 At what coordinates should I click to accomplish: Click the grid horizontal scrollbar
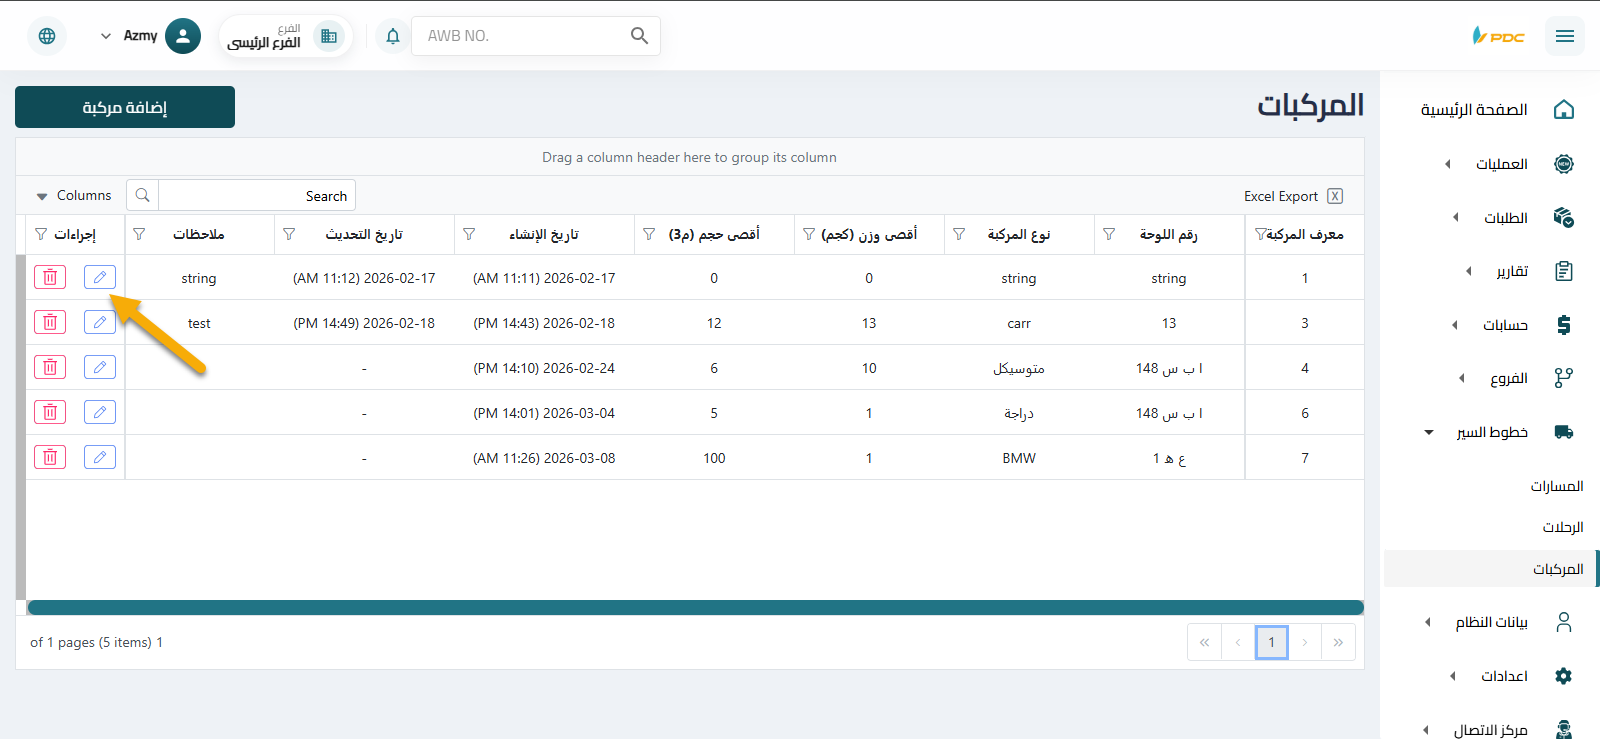tap(696, 607)
